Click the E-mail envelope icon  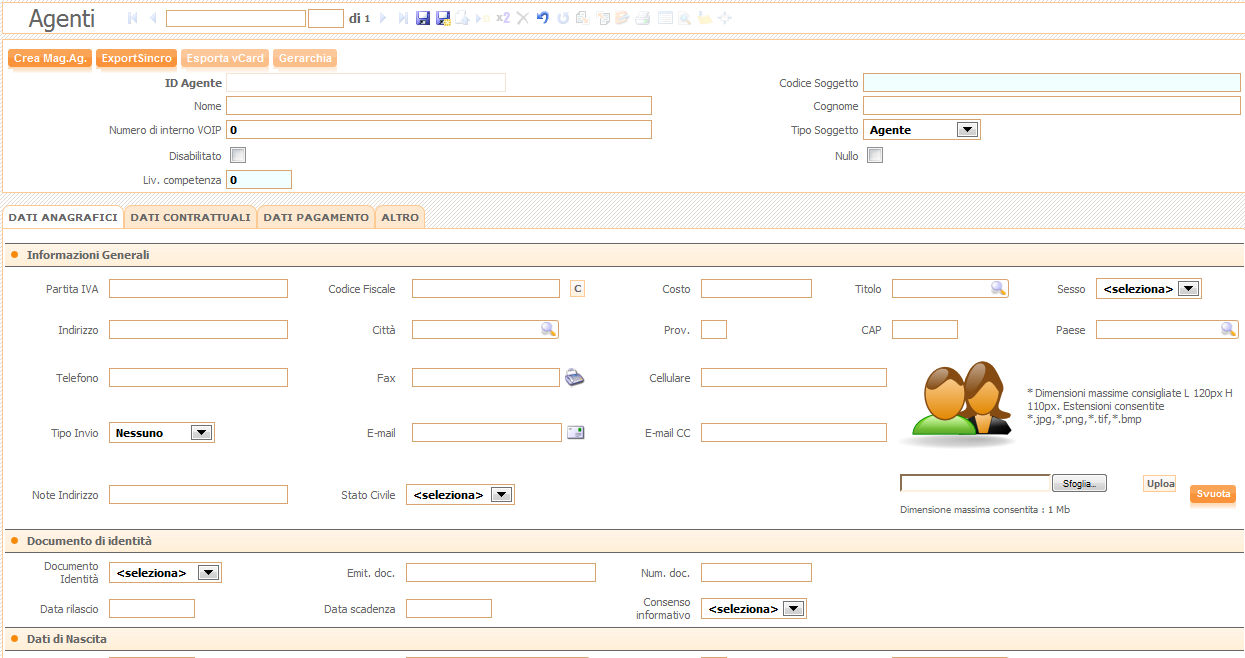click(575, 432)
